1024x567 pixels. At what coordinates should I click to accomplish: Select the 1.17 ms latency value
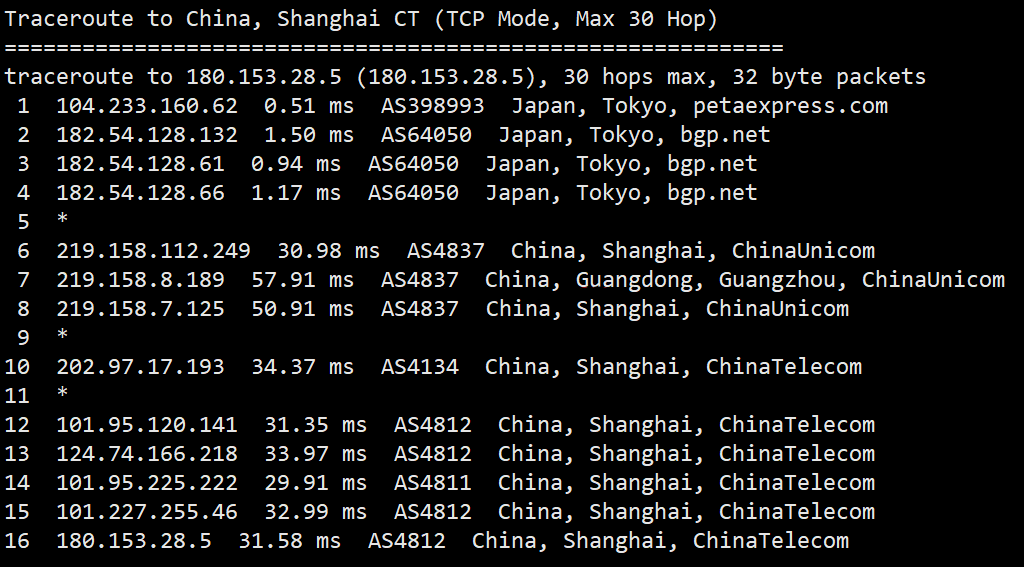[296, 192]
